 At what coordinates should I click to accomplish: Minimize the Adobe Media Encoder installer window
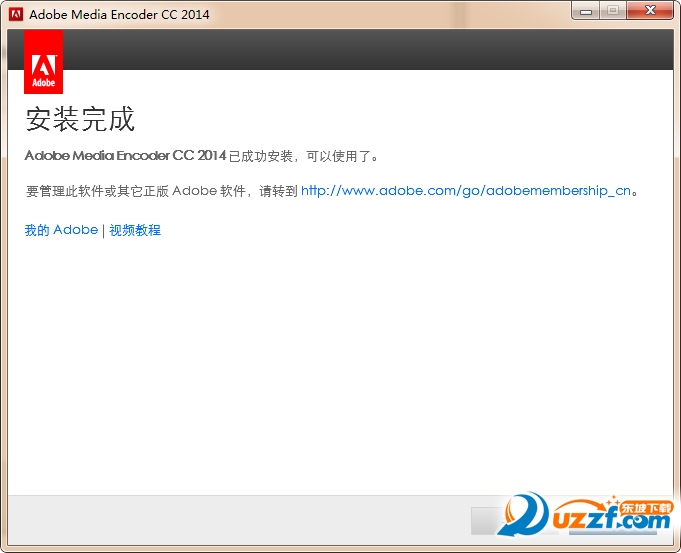click(x=585, y=11)
